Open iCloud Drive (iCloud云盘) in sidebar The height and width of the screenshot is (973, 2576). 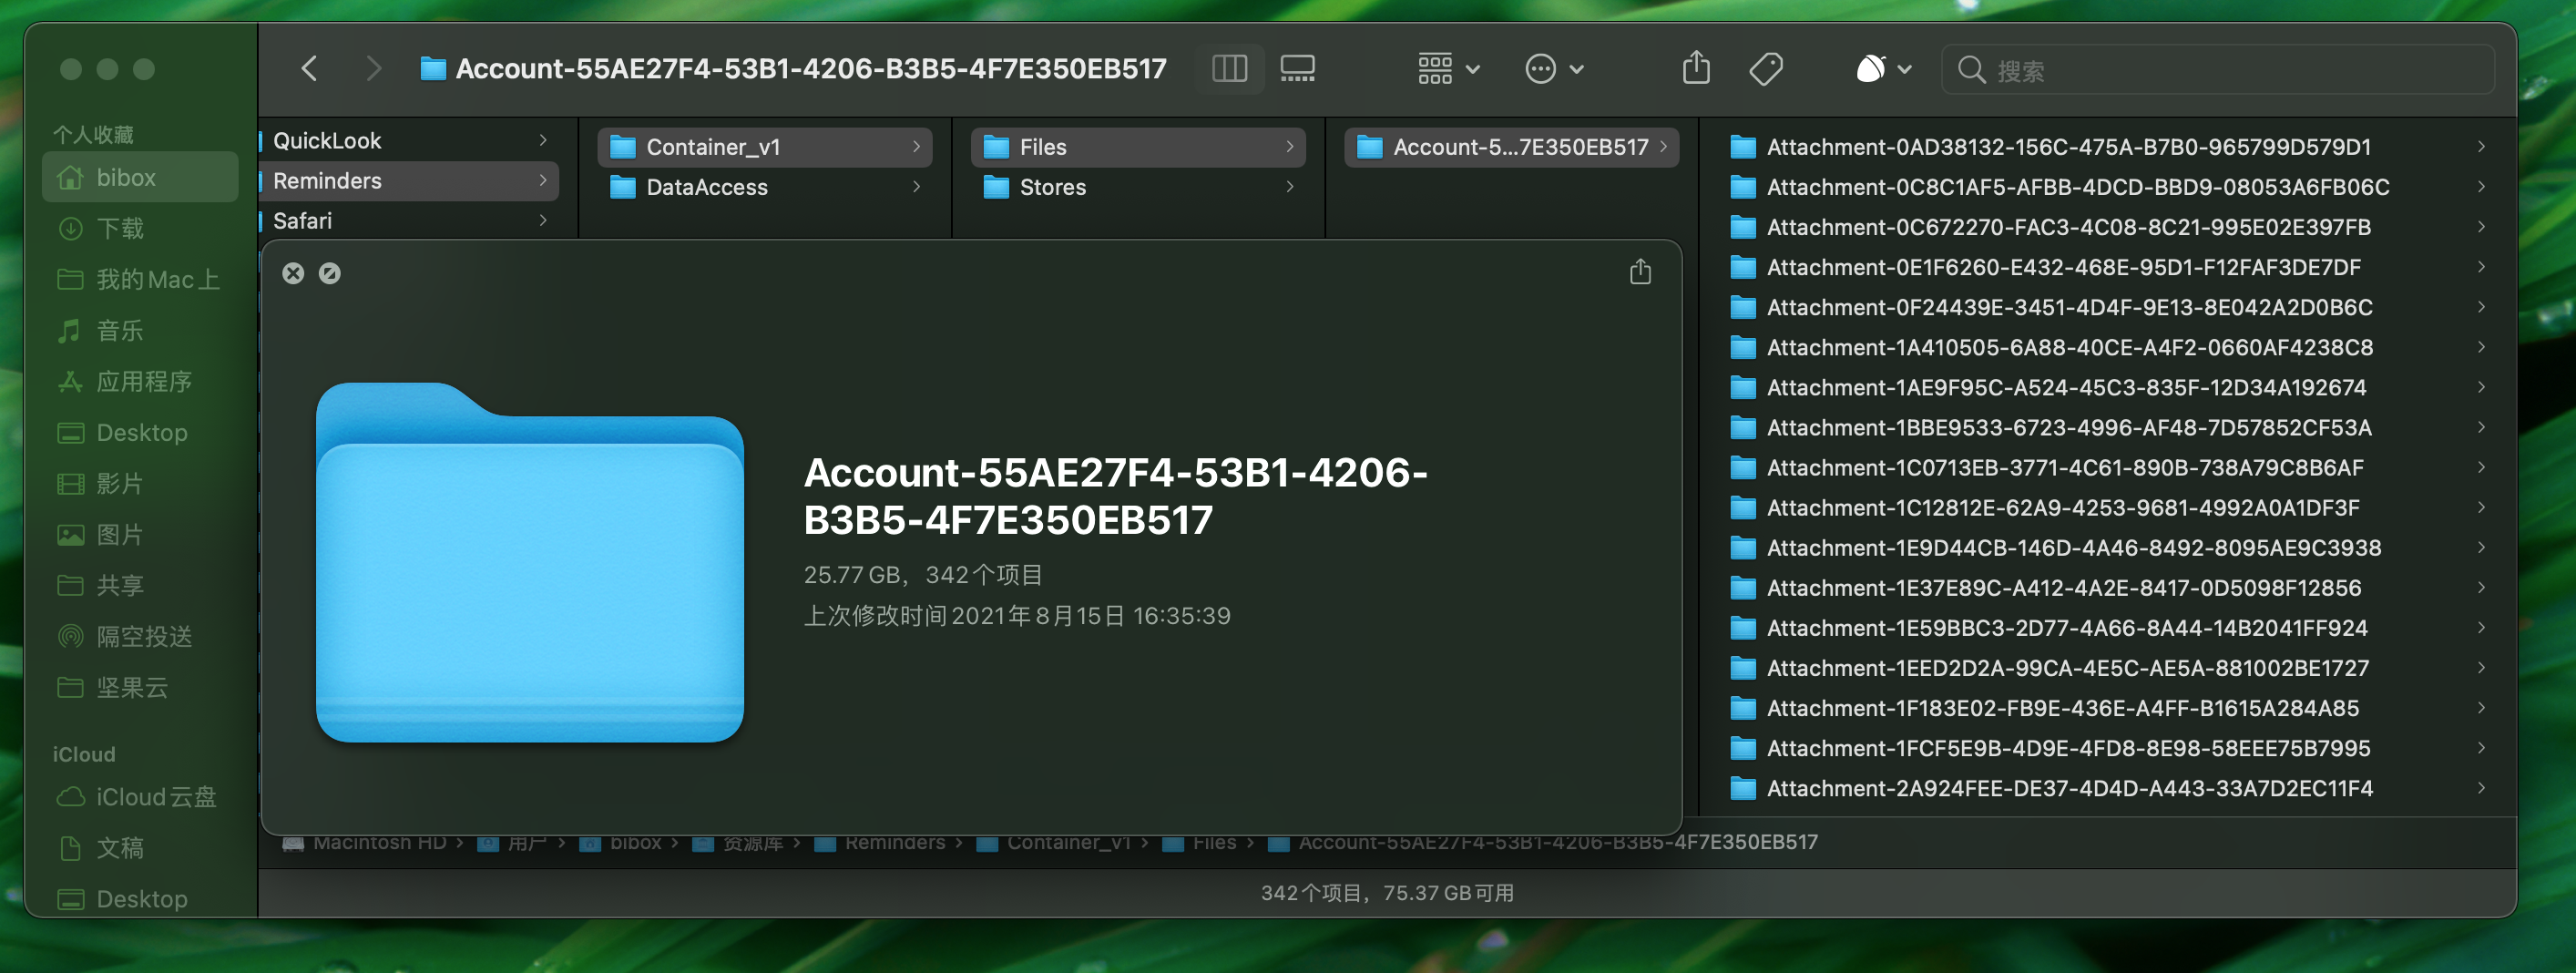click(x=155, y=797)
